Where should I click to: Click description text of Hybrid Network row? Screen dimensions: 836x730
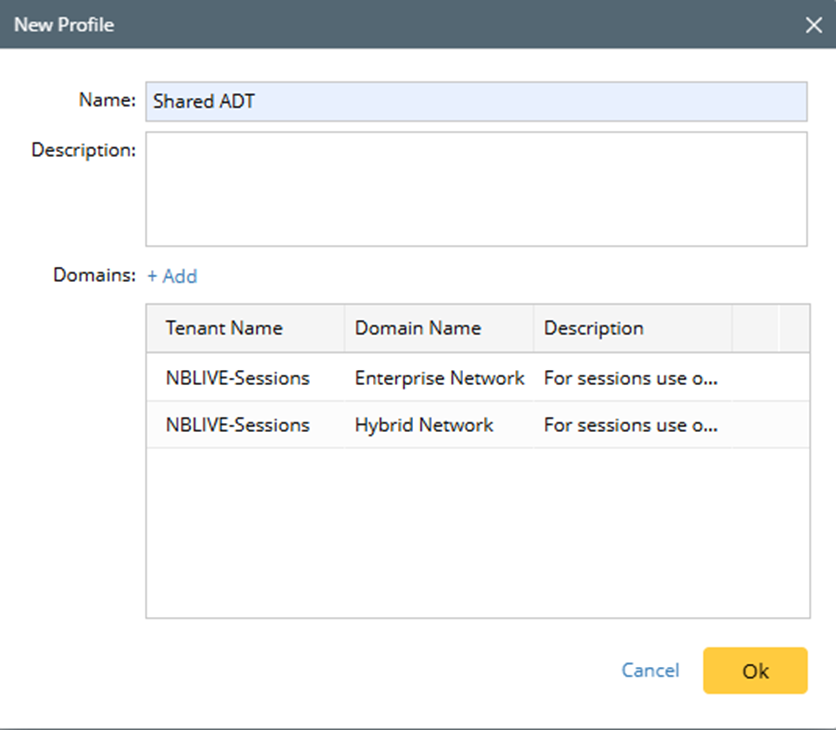click(630, 425)
